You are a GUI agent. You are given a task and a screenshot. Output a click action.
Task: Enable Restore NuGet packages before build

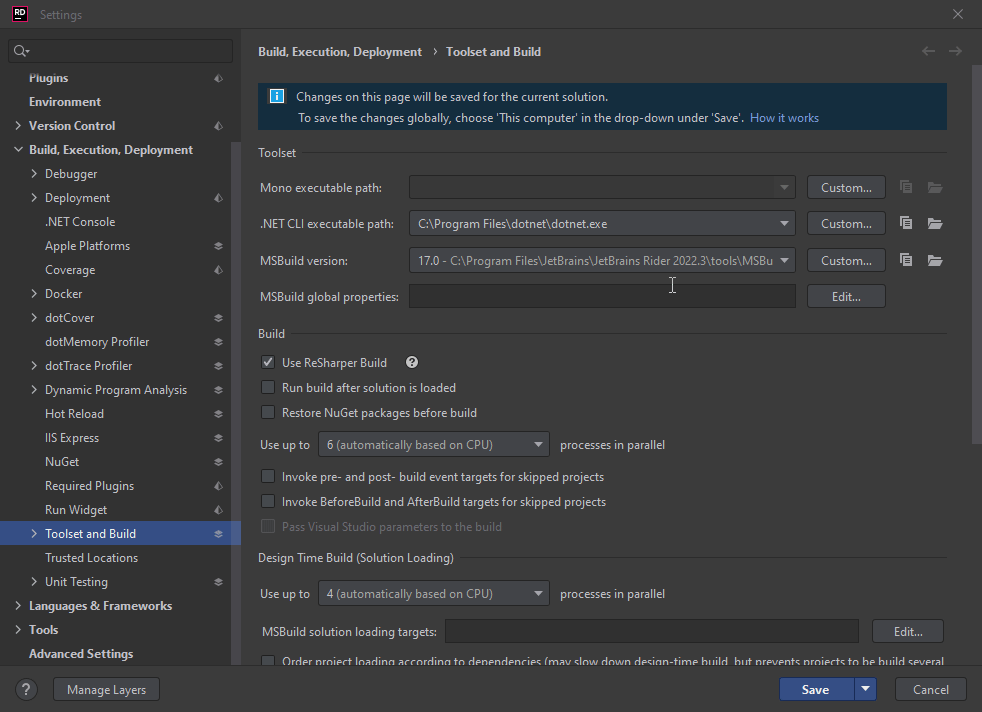267,412
